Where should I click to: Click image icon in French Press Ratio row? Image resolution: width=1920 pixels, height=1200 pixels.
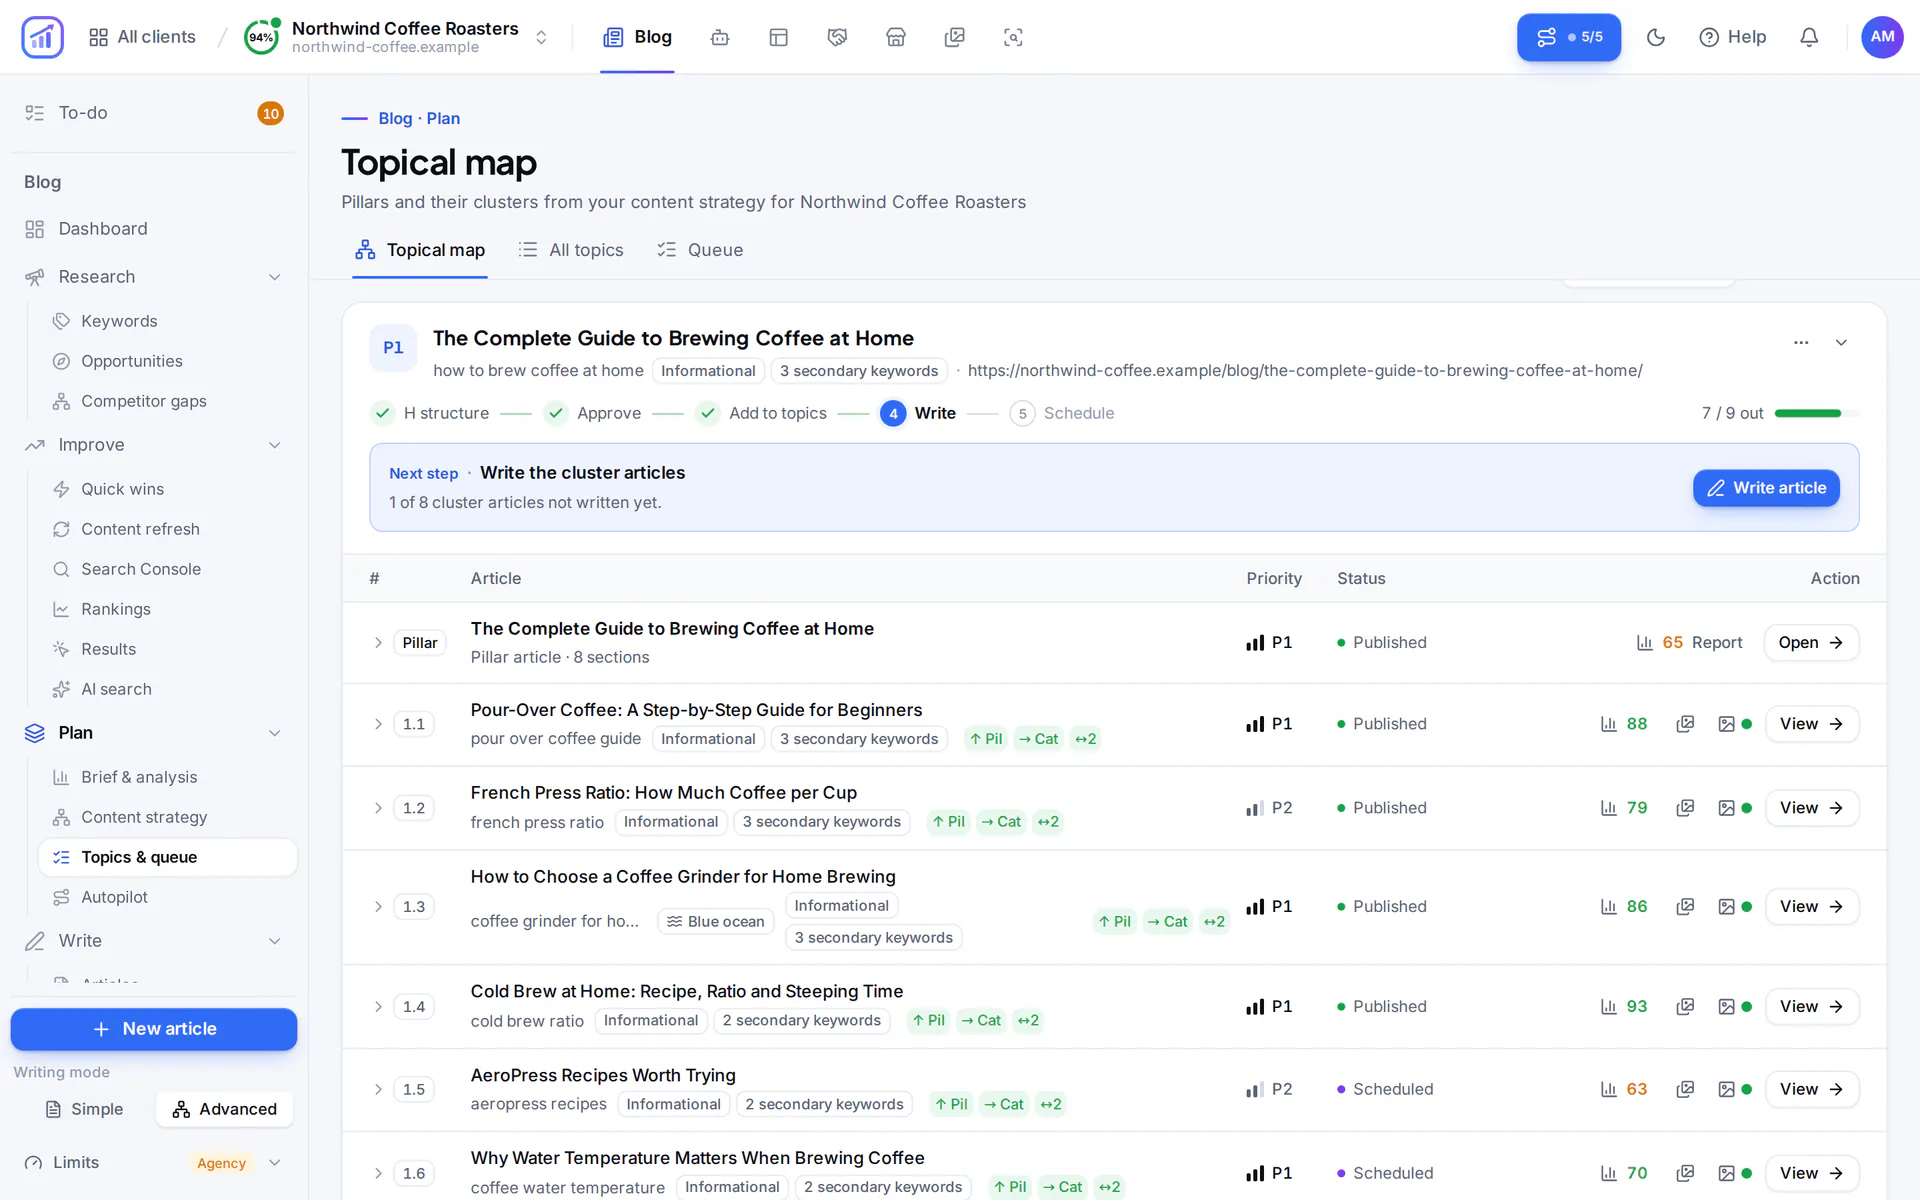pyautogui.click(x=1727, y=808)
